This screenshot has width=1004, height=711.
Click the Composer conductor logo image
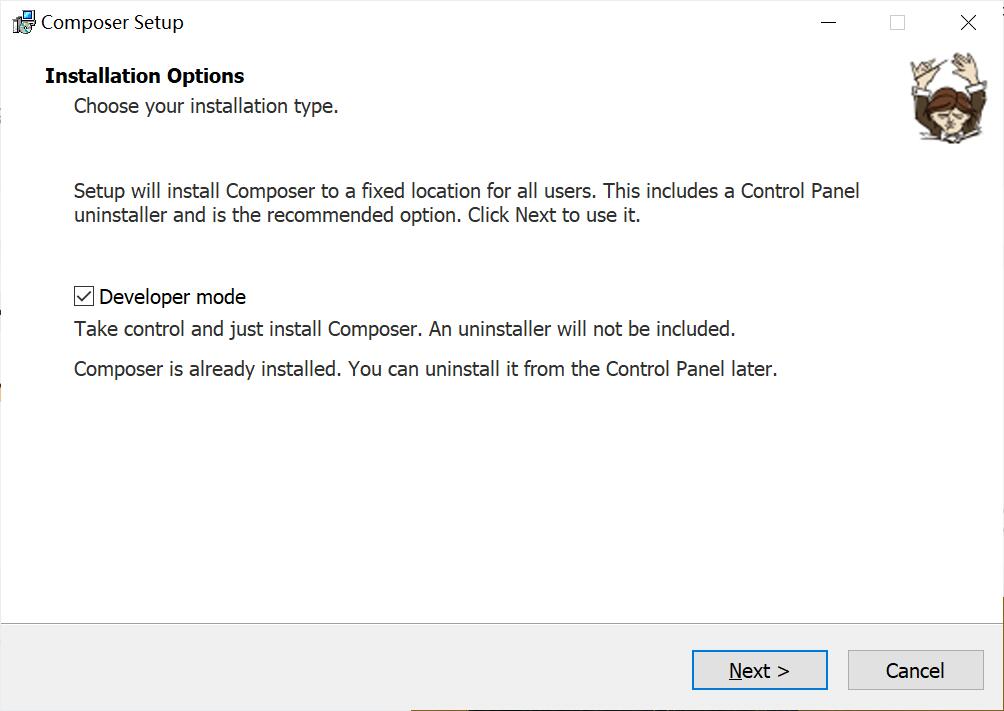click(x=948, y=97)
